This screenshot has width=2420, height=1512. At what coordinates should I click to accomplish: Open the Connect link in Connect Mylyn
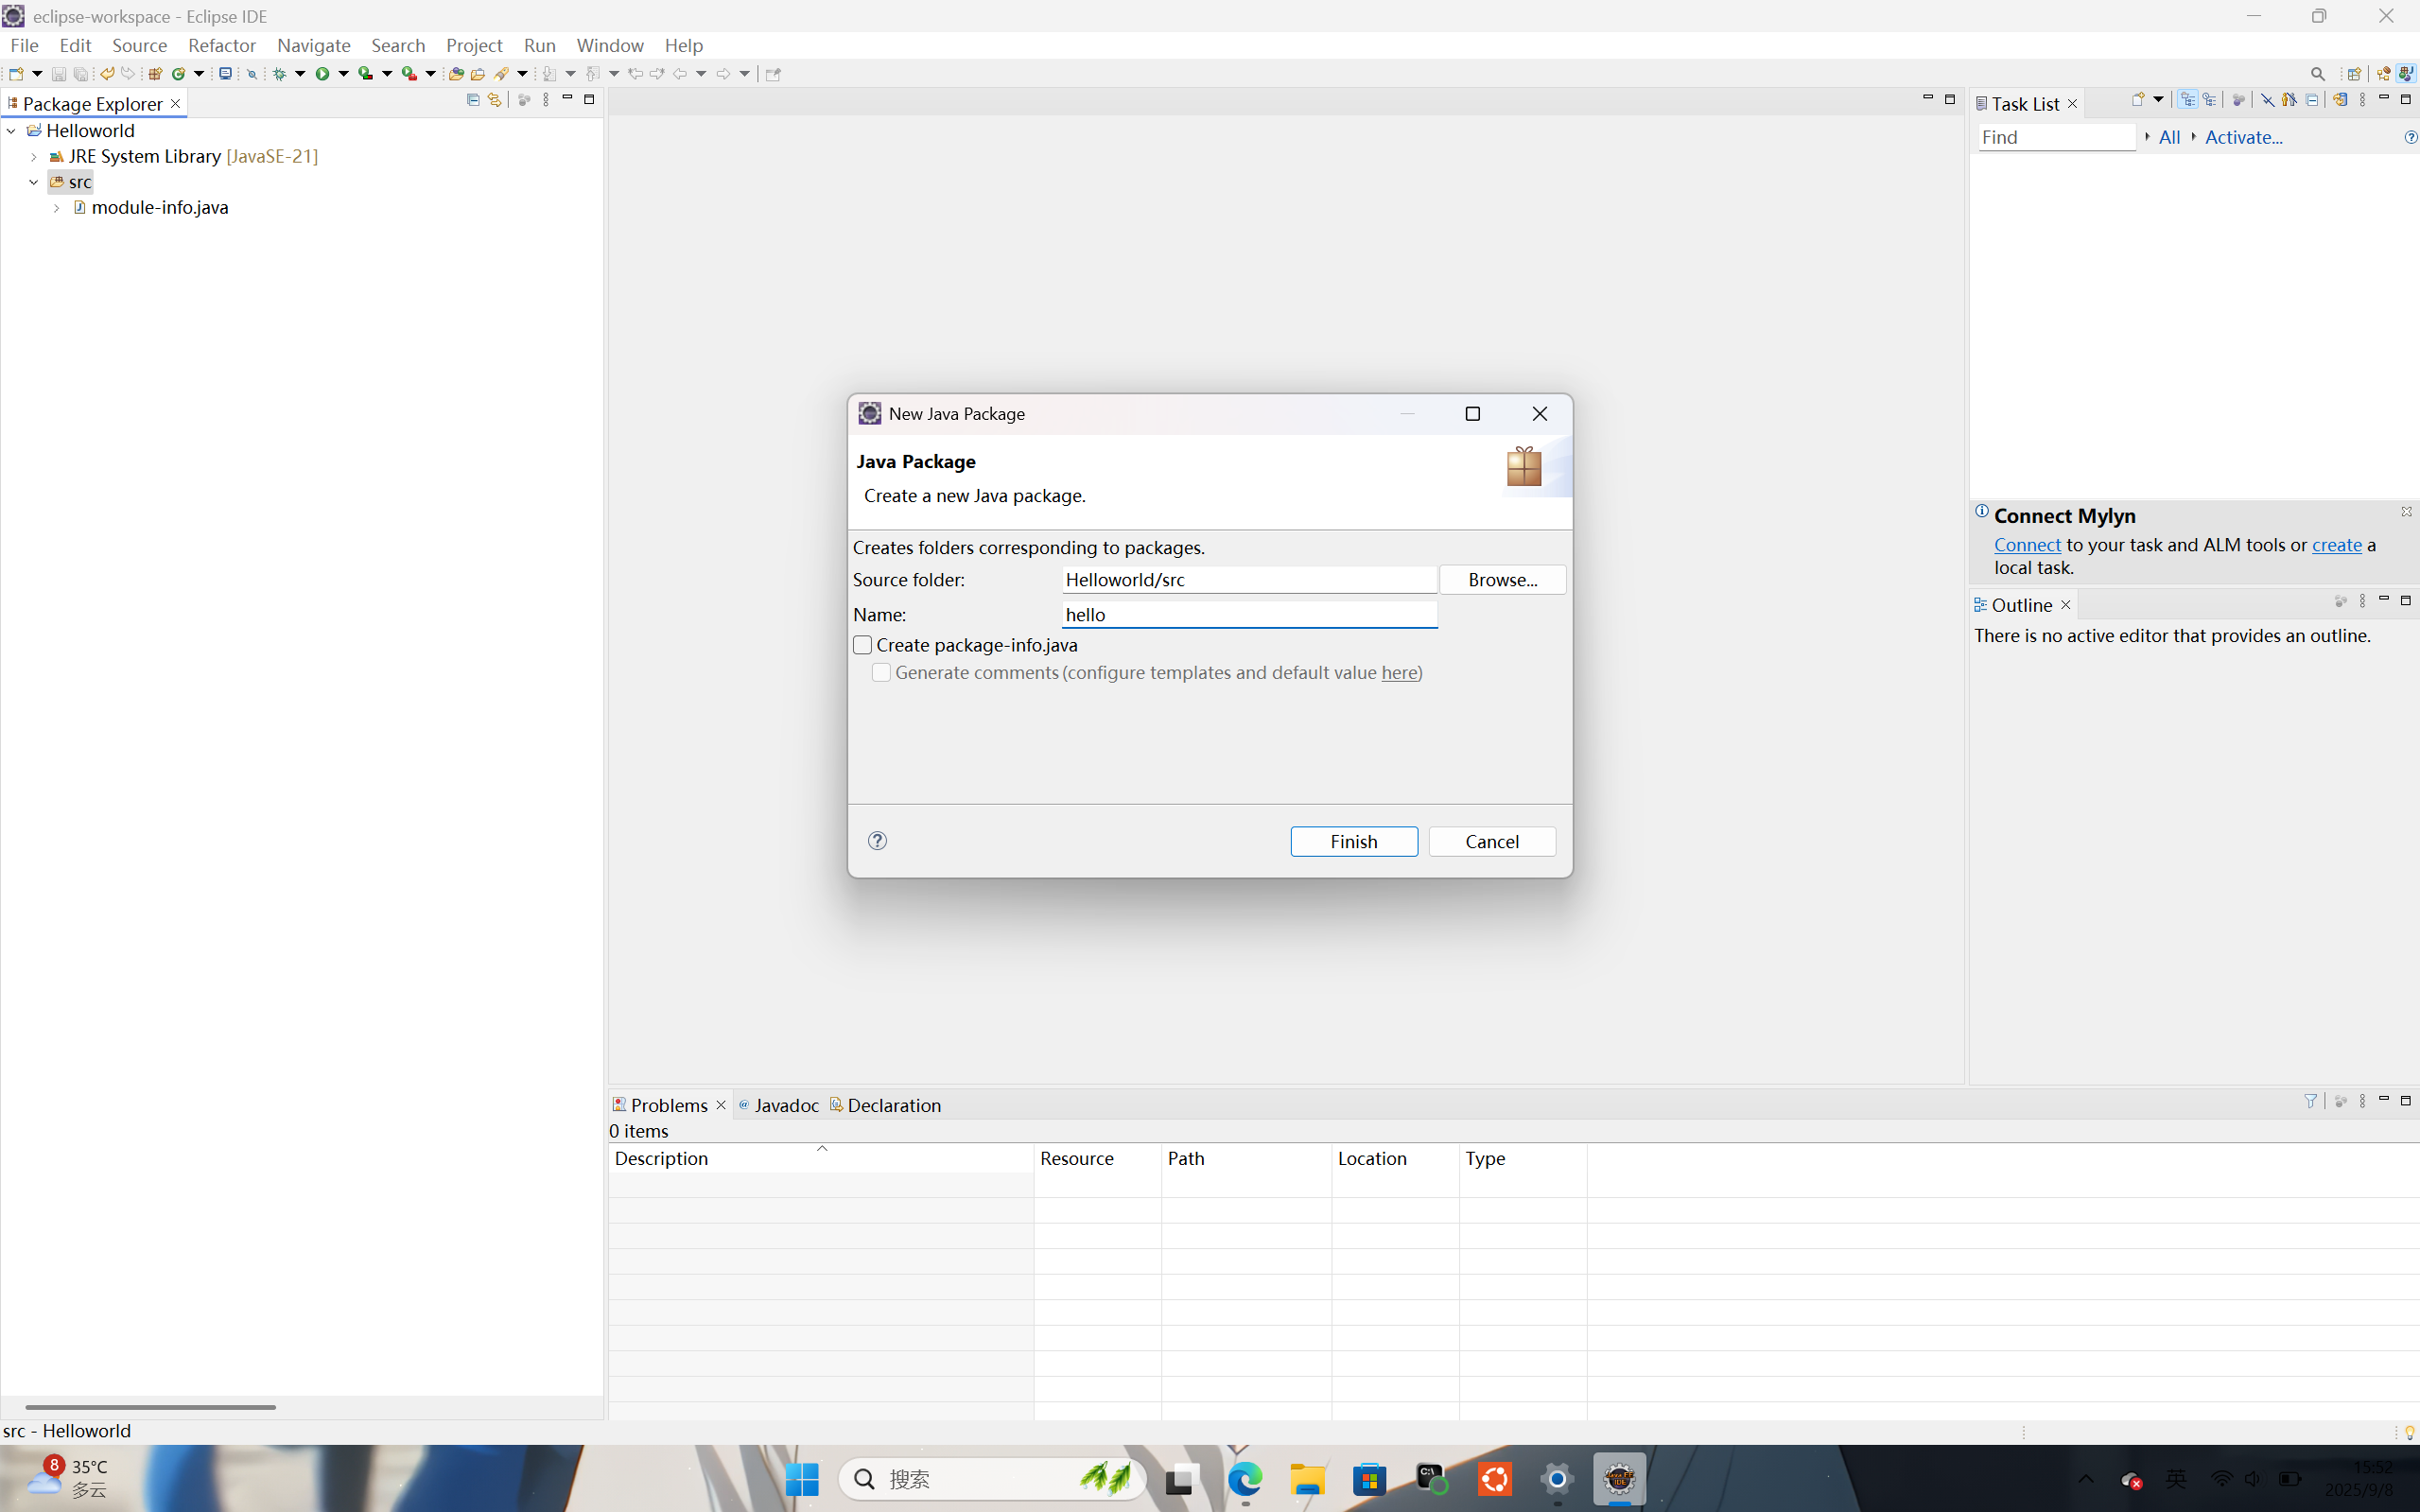point(2027,545)
